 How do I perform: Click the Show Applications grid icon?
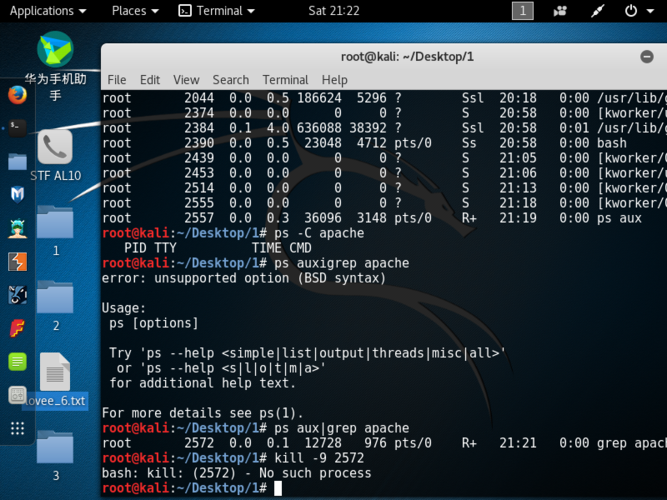[x=17, y=428]
